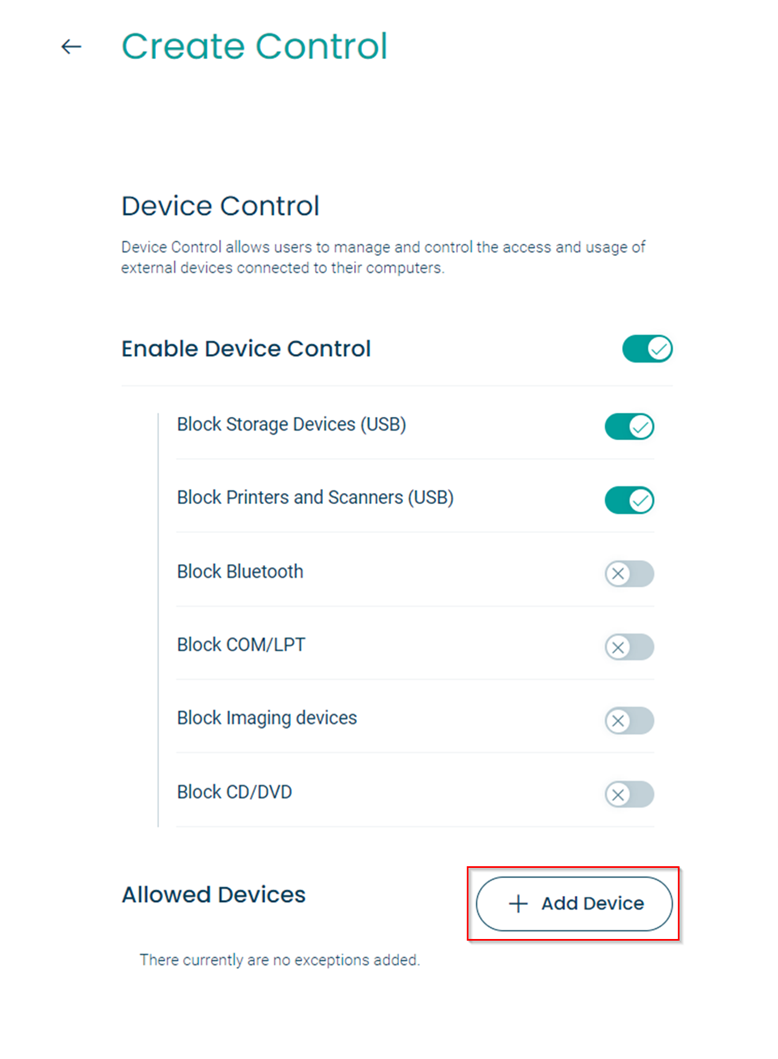The height and width of the screenshot is (1059, 778).
Task: Click the Block Bluetooth label text
Action: (x=240, y=571)
